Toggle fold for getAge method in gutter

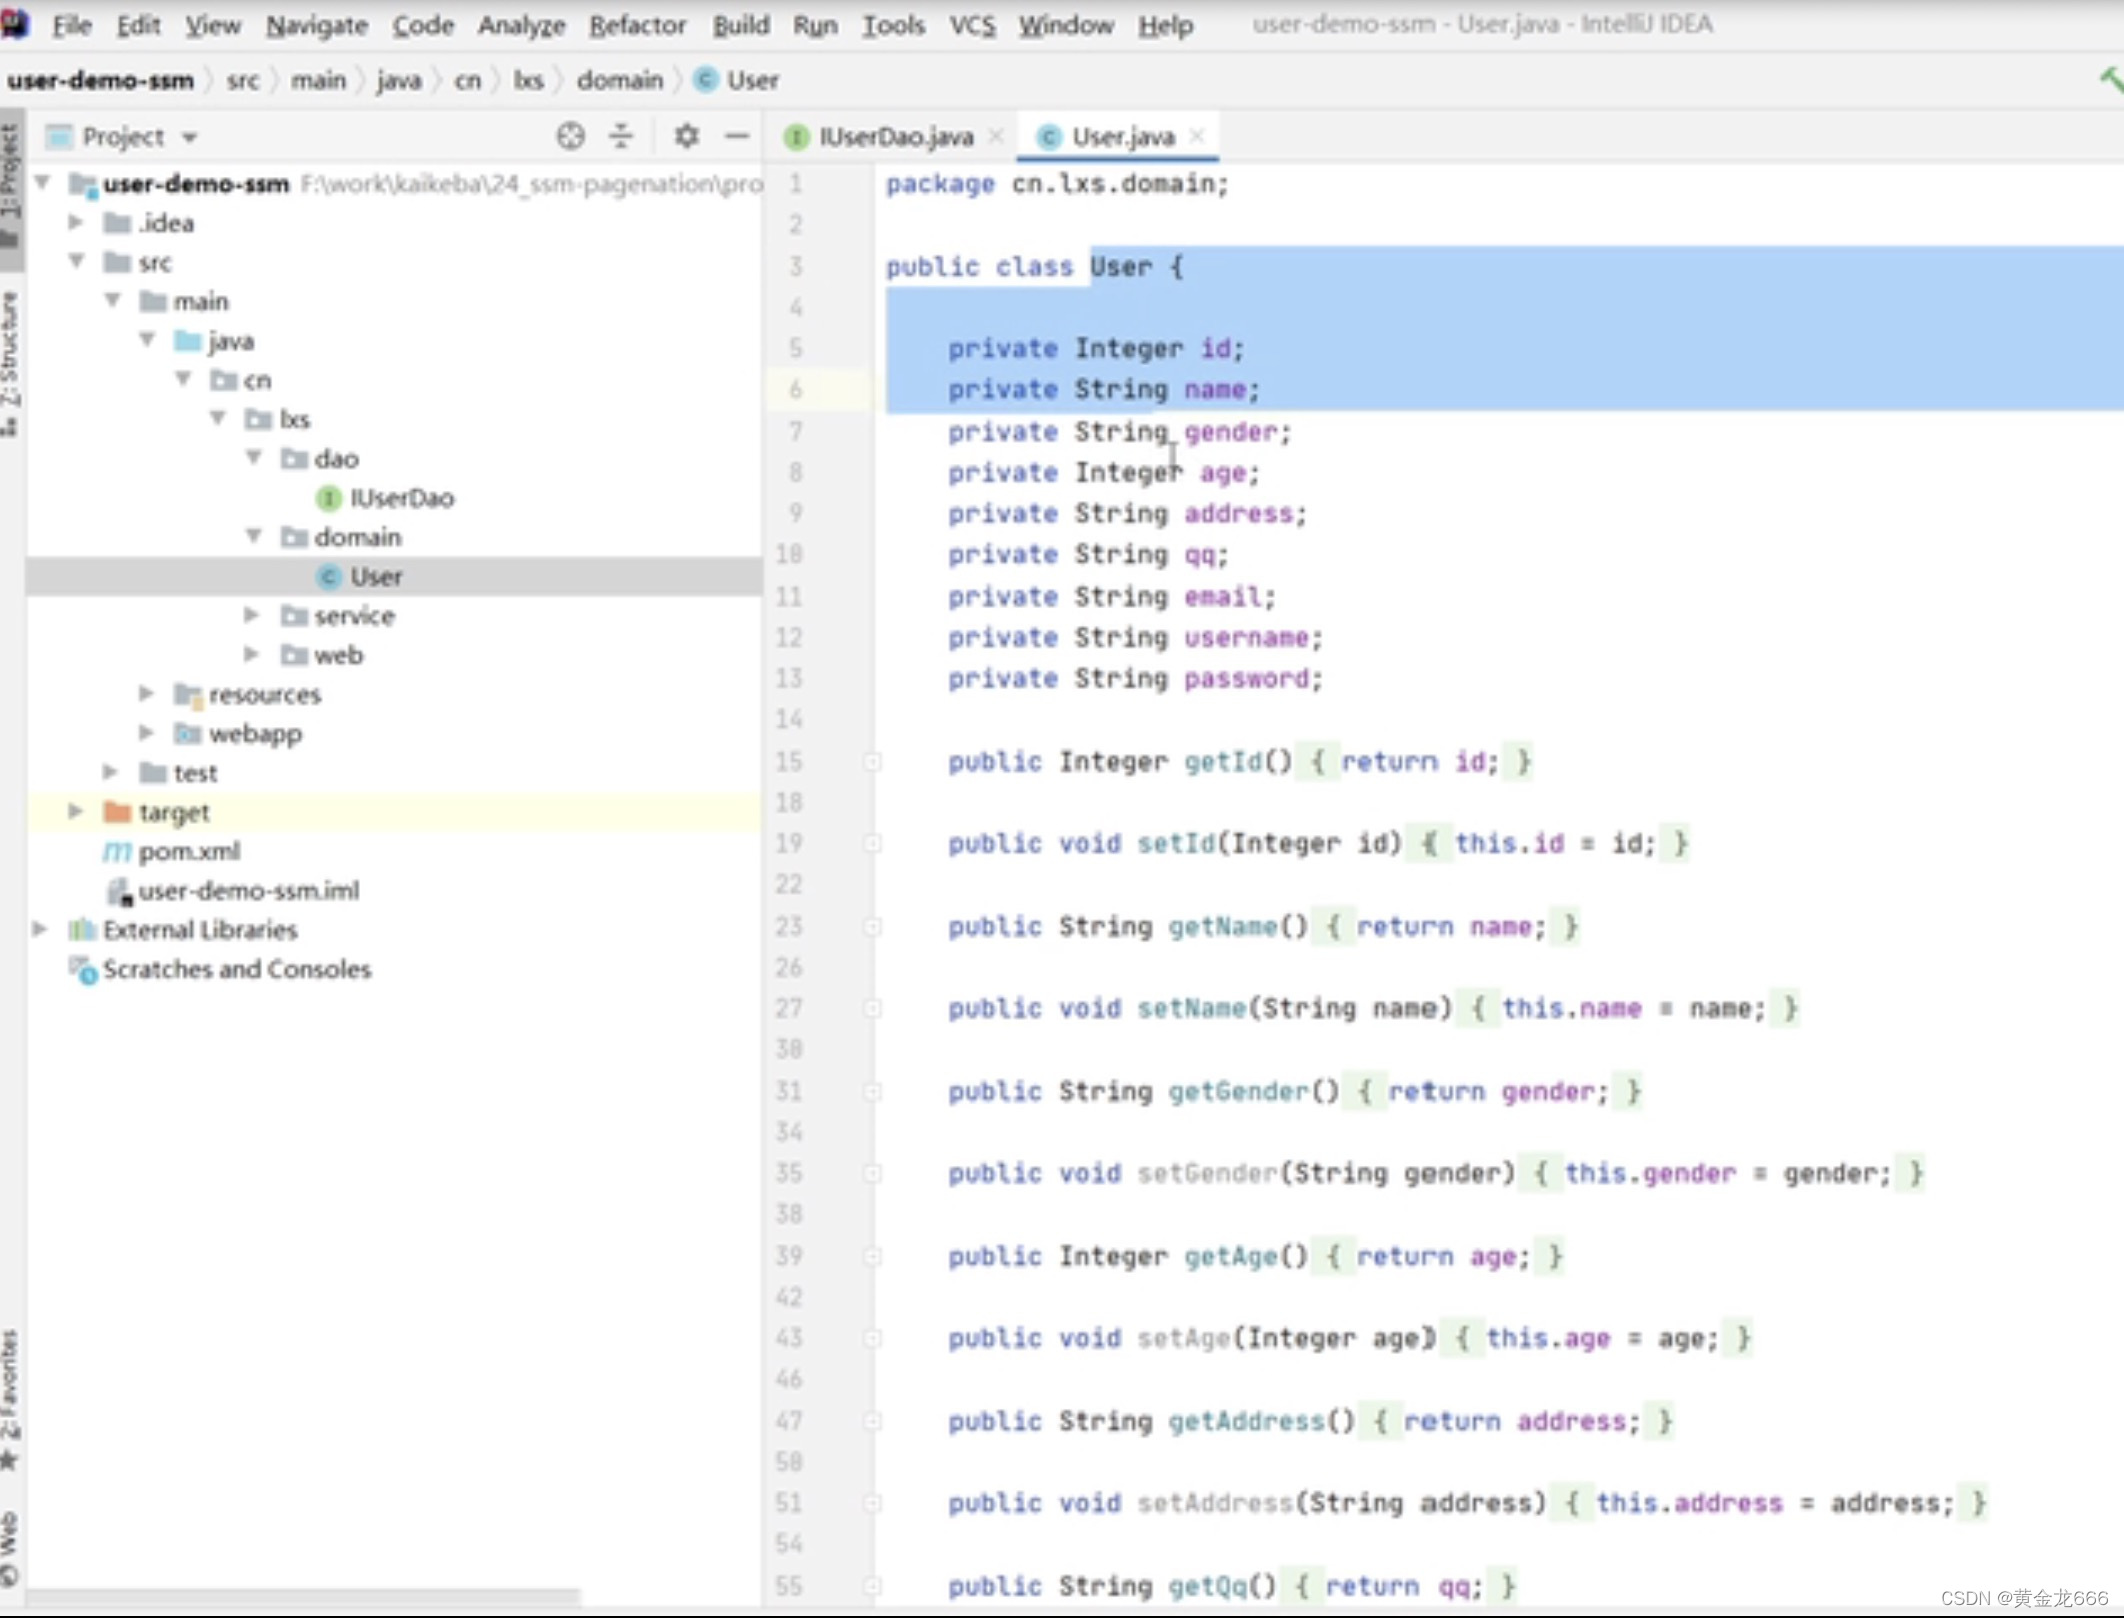[872, 1256]
